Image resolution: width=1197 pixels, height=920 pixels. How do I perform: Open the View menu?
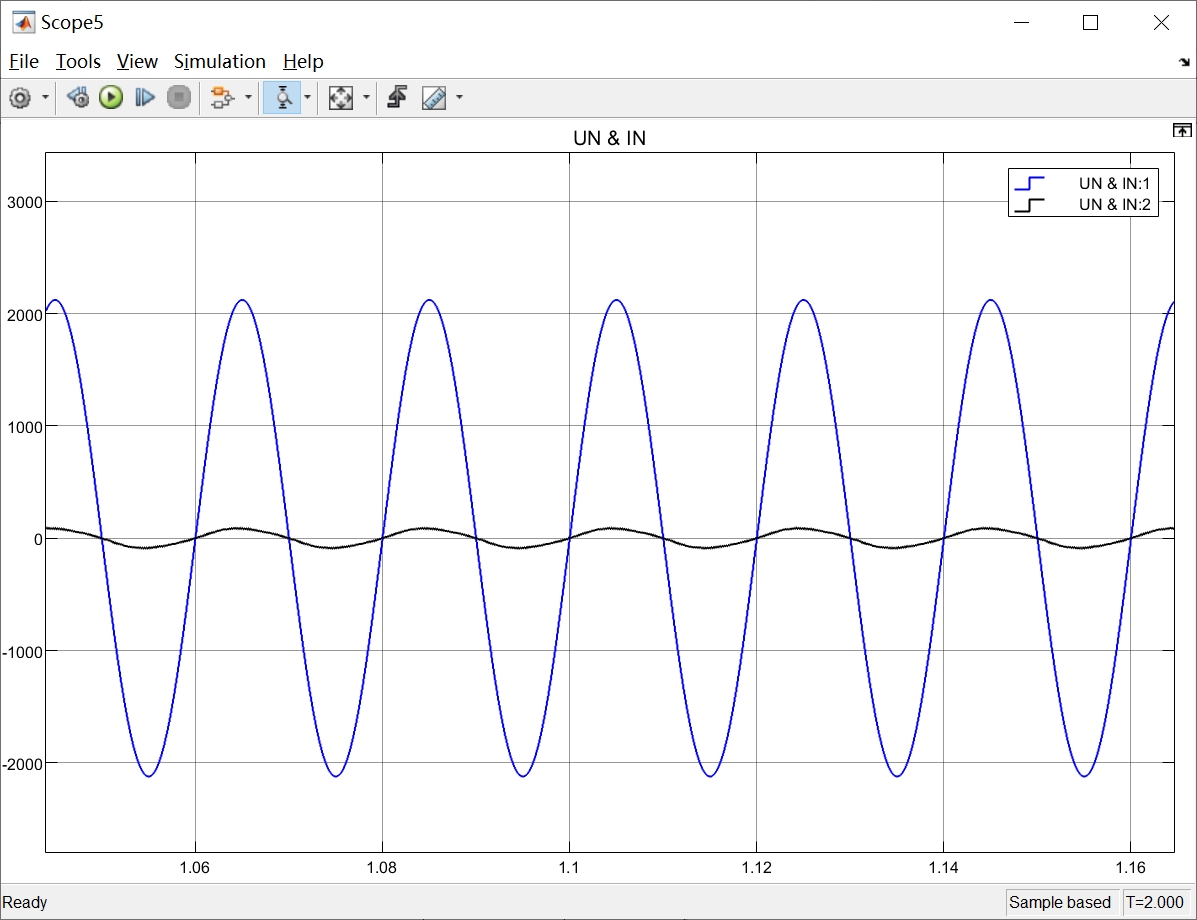tap(137, 61)
